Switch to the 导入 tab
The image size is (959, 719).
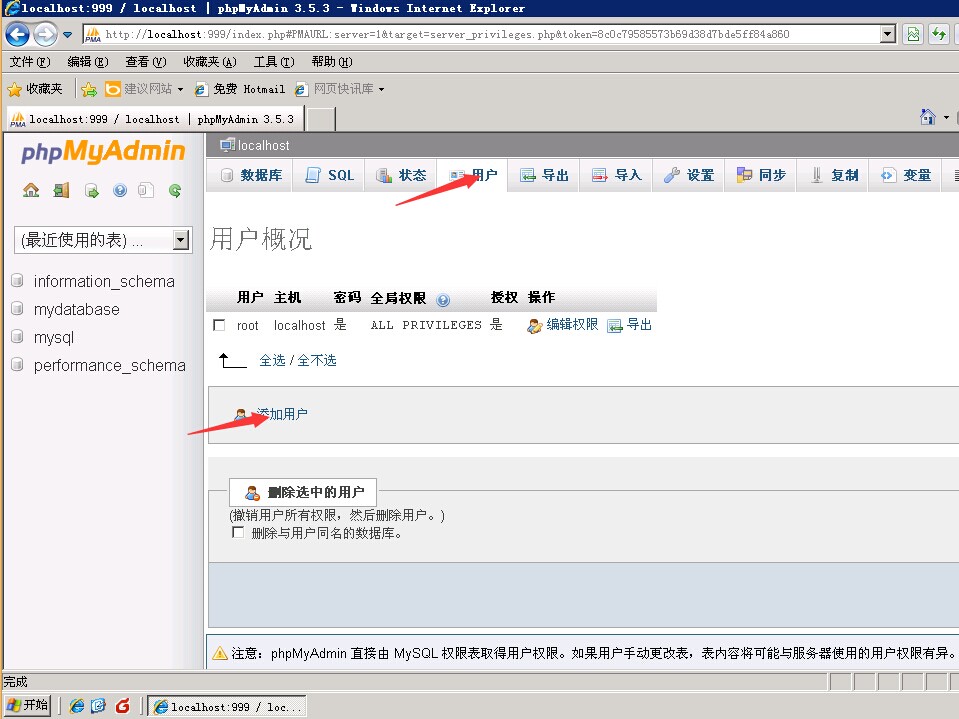click(x=616, y=175)
